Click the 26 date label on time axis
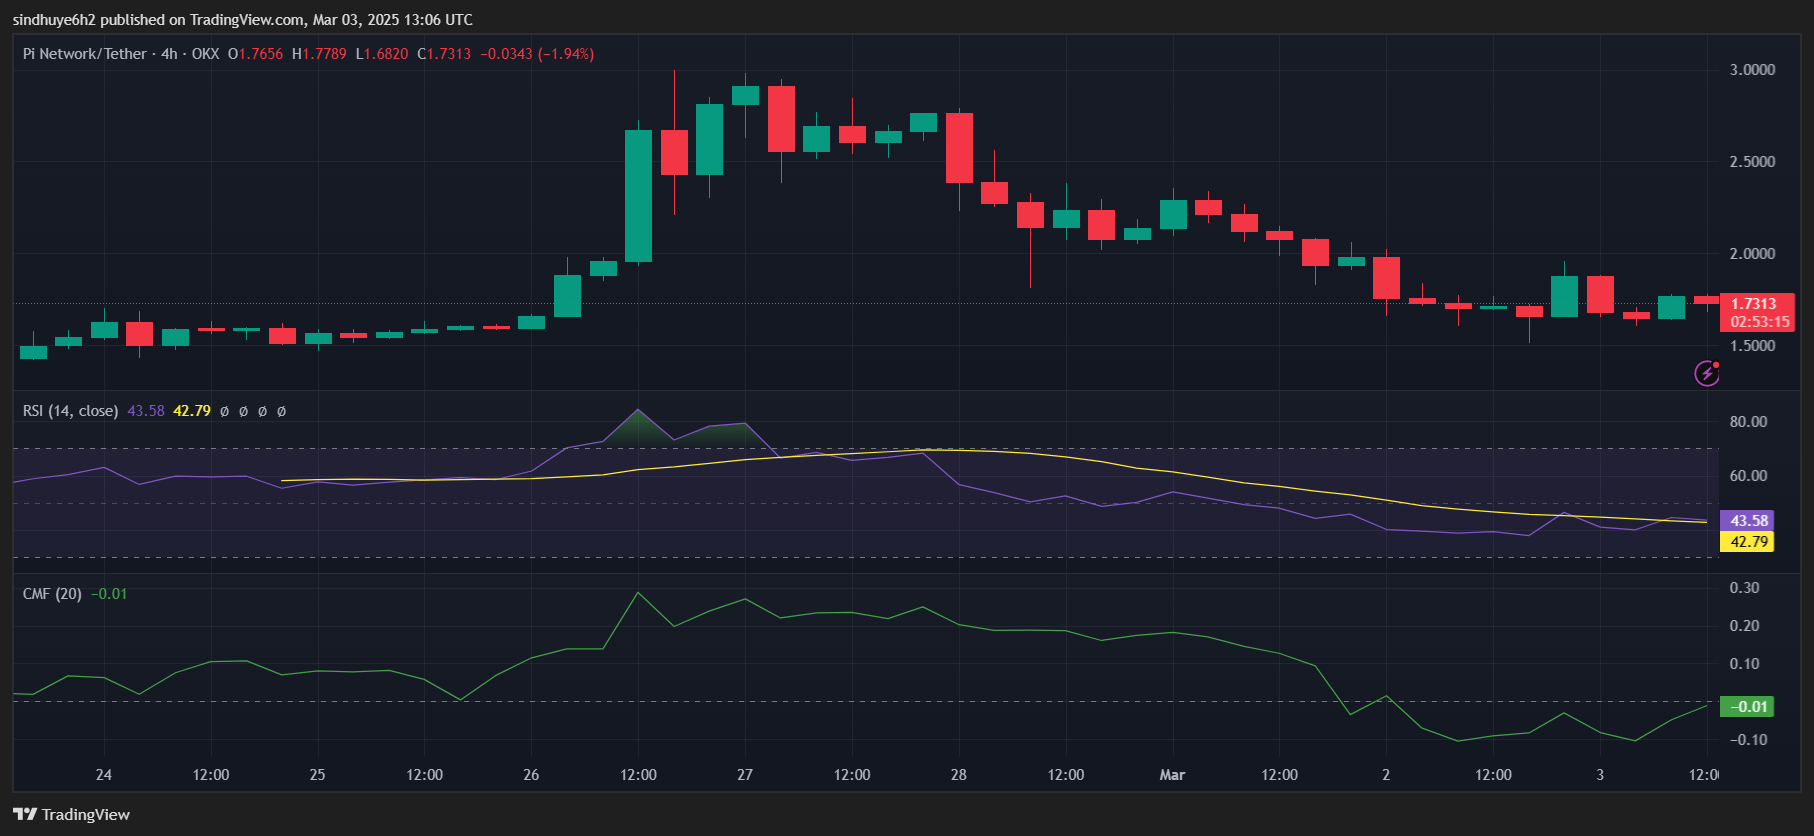Screen dimensions: 1814x836 [x=531, y=775]
